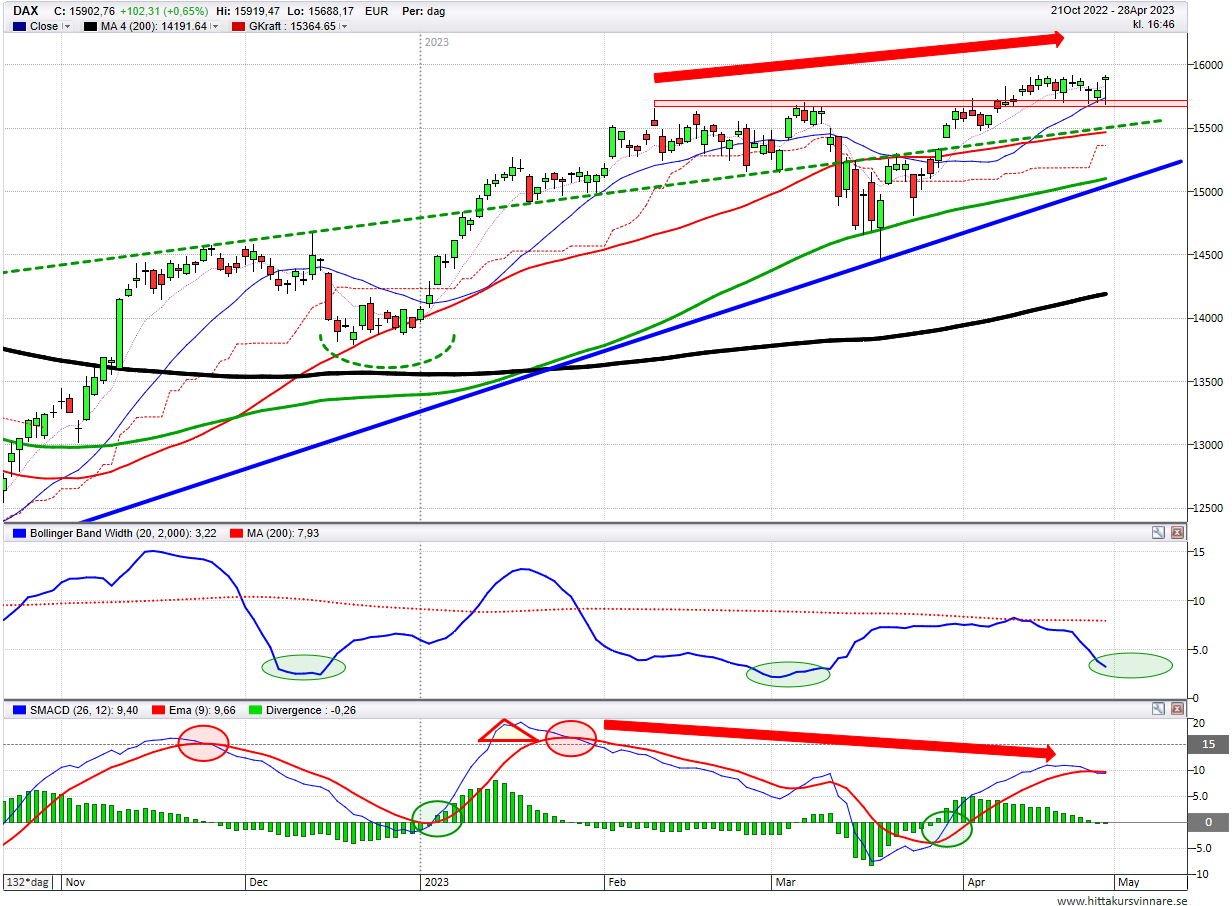Close the Bollinger Band Width panel
This screenshot has width=1232, height=906.
[x=1177, y=534]
